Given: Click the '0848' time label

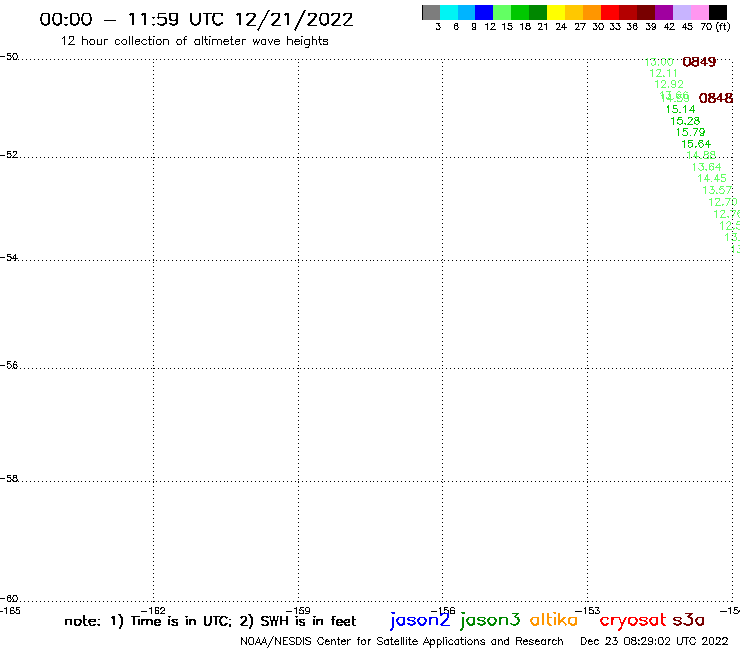Looking at the screenshot, I should click(715, 98).
